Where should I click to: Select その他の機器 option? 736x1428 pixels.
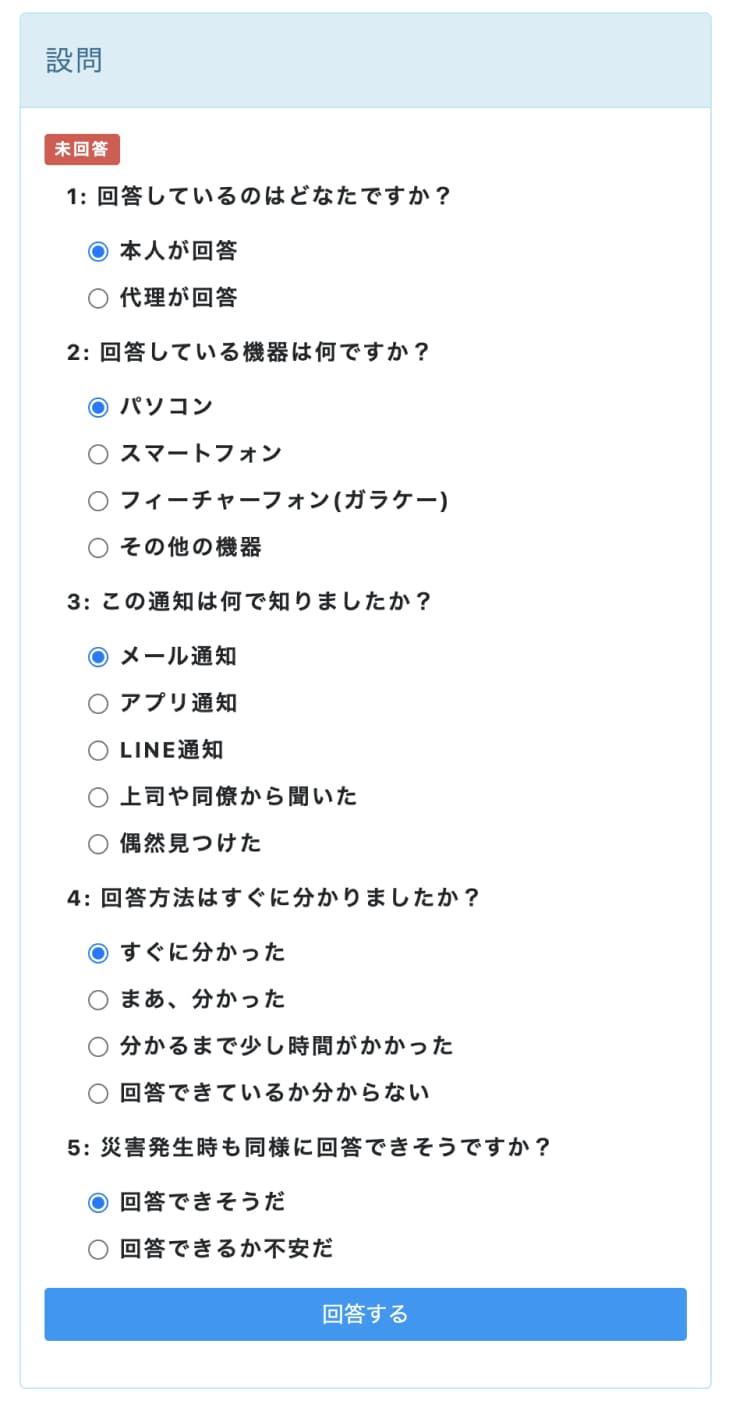pyautogui.click(x=97, y=547)
